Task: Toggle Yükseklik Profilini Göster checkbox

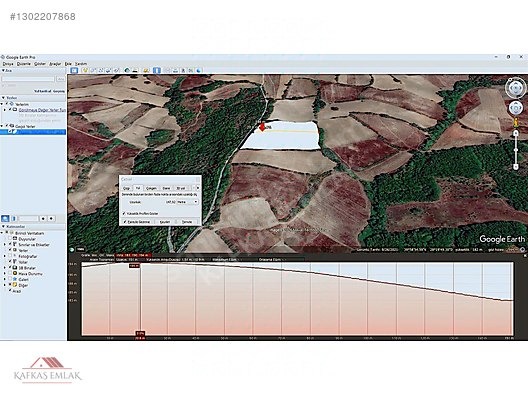Action: (x=124, y=213)
